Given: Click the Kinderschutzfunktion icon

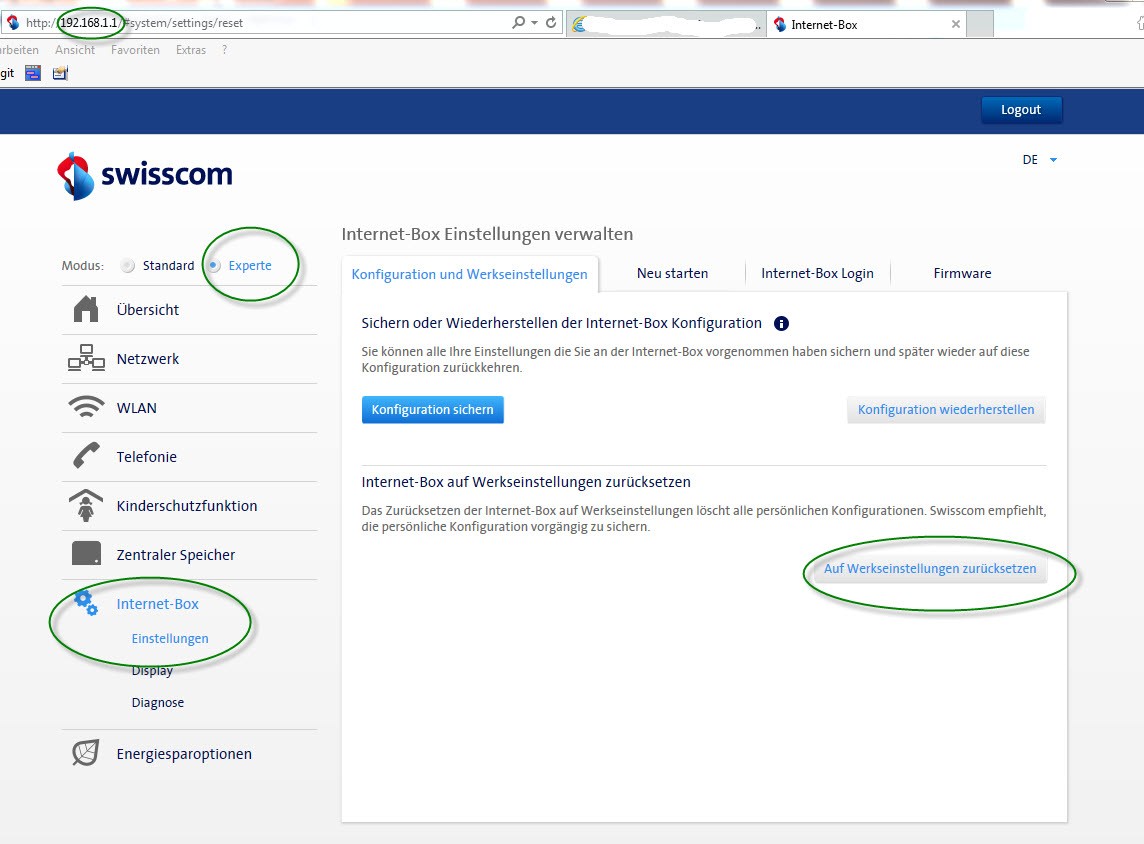Looking at the screenshot, I should 86,506.
